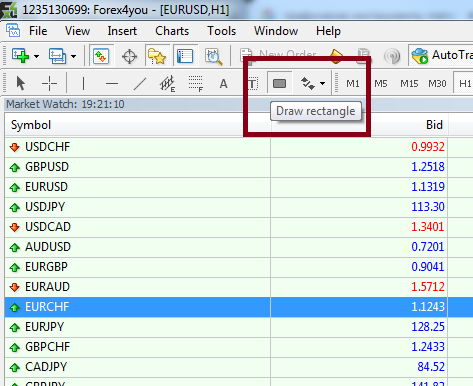This screenshot has width=473, height=386.
Task: Open the Strategy Tester magnifier icon
Action: pyautogui.click(x=213, y=56)
